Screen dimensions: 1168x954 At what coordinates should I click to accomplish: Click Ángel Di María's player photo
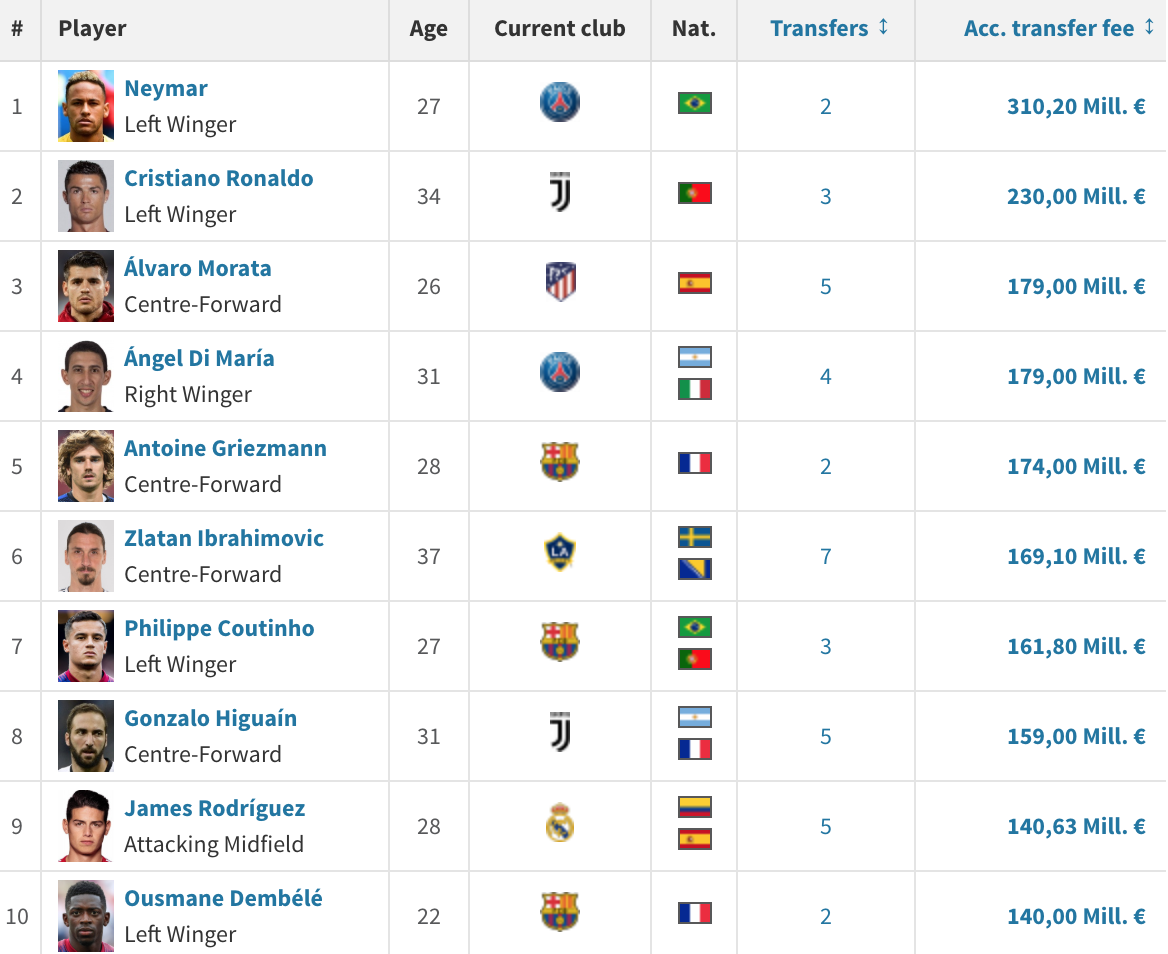point(86,376)
